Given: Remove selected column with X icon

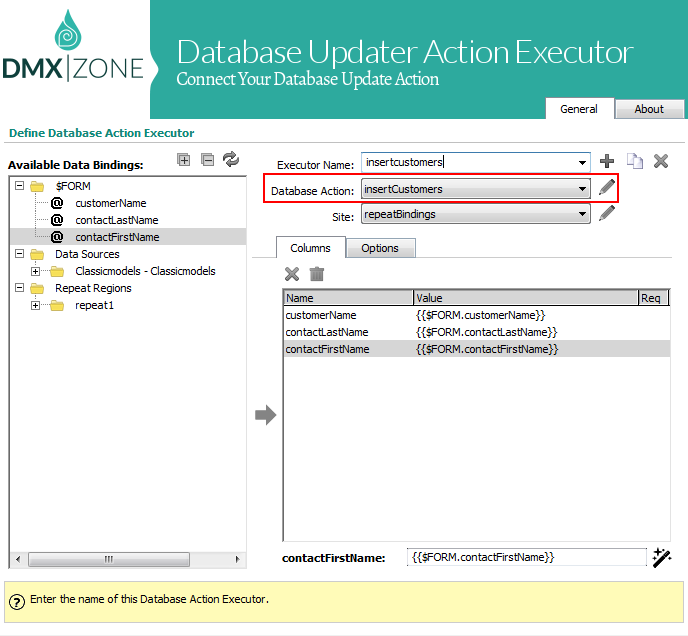Looking at the screenshot, I should tap(292, 274).
